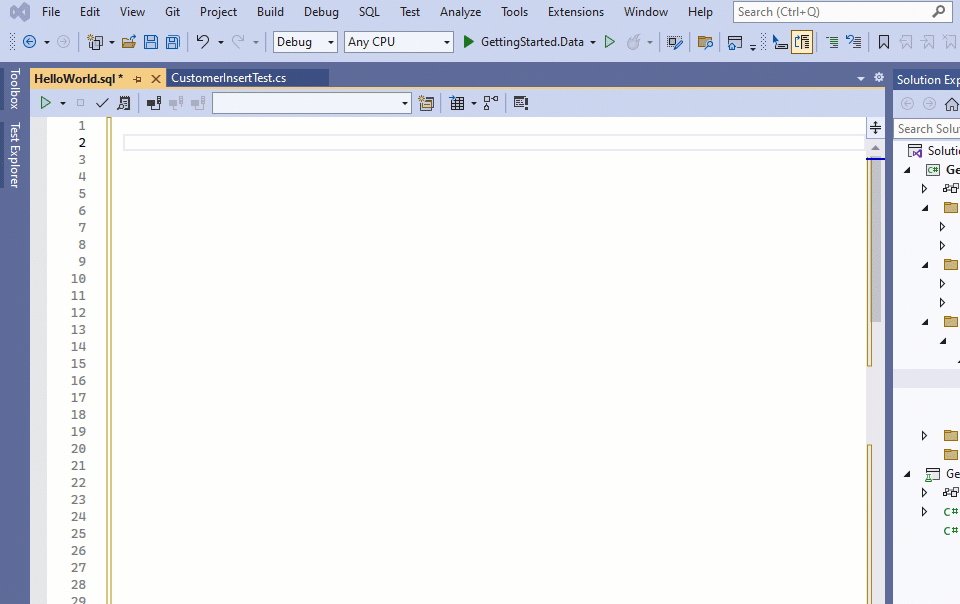Image resolution: width=960 pixels, height=604 pixels.
Task: Open the GettingStarted.Data startup project dropdown arrow
Action: click(593, 42)
